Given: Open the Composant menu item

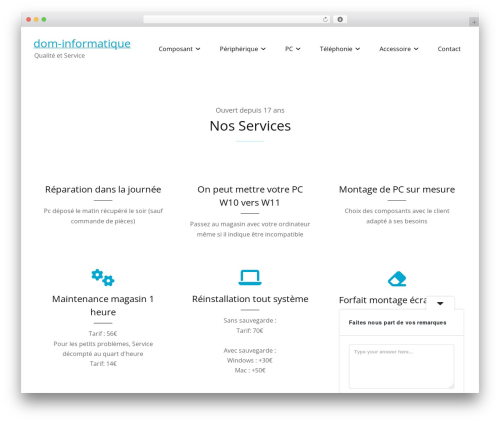Looking at the screenshot, I should [x=176, y=49].
